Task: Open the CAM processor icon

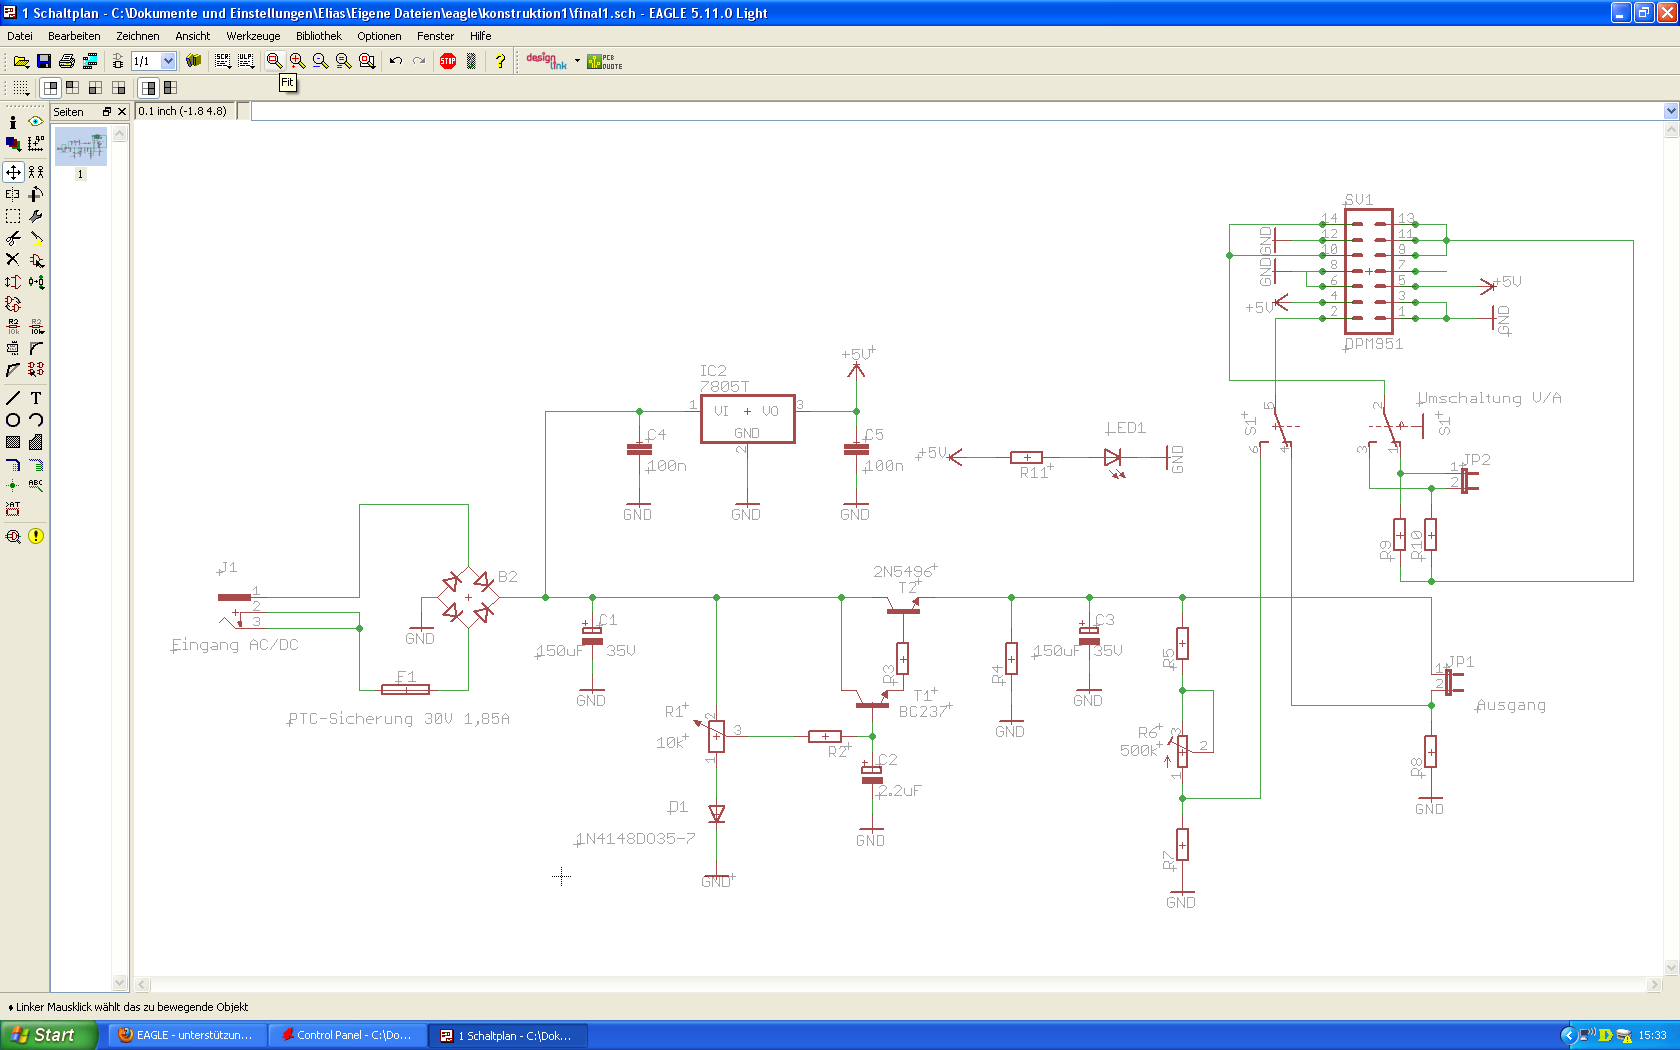Action: click(90, 61)
